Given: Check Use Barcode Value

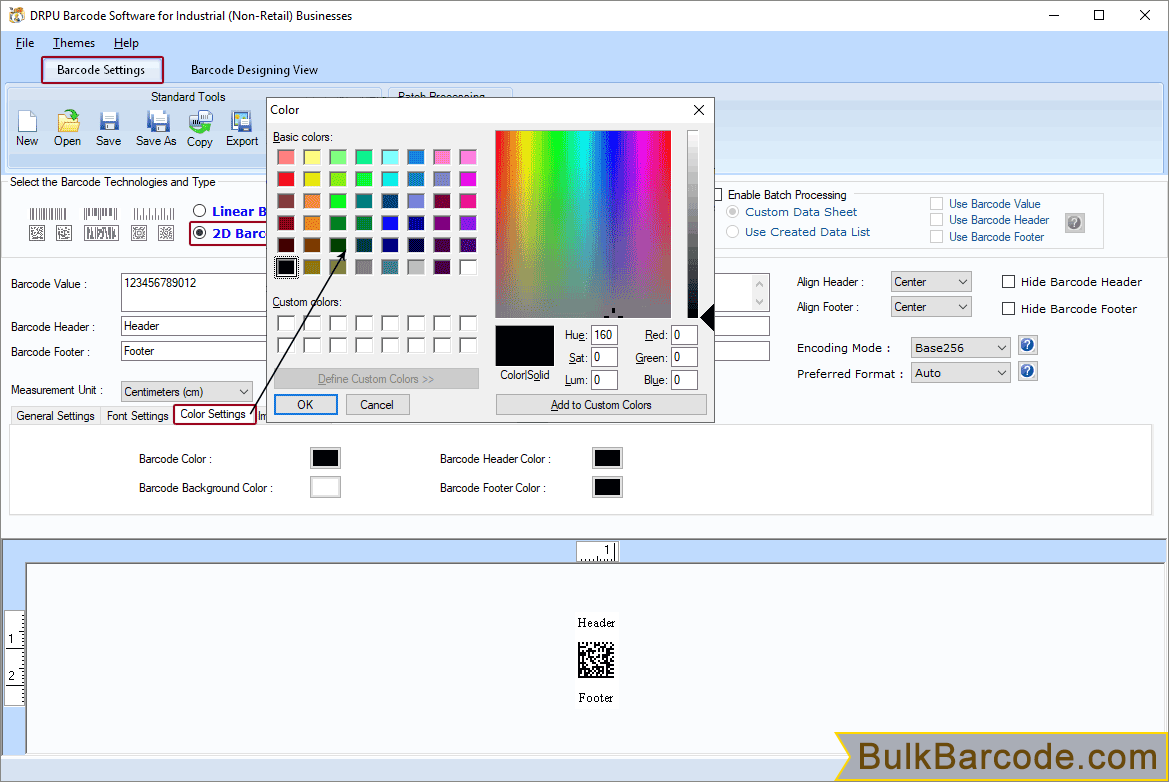Looking at the screenshot, I should [x=936, y=204].
